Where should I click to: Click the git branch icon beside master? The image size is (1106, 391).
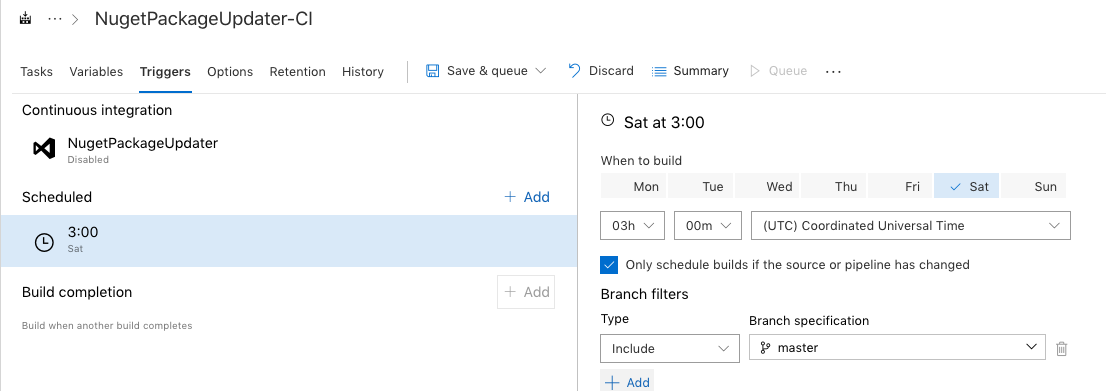point(765,347)
